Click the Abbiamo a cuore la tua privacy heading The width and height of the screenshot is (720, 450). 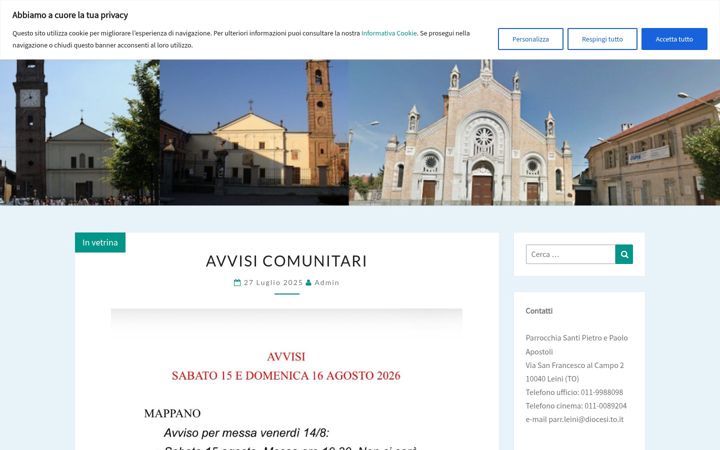(x=70, y=15)
